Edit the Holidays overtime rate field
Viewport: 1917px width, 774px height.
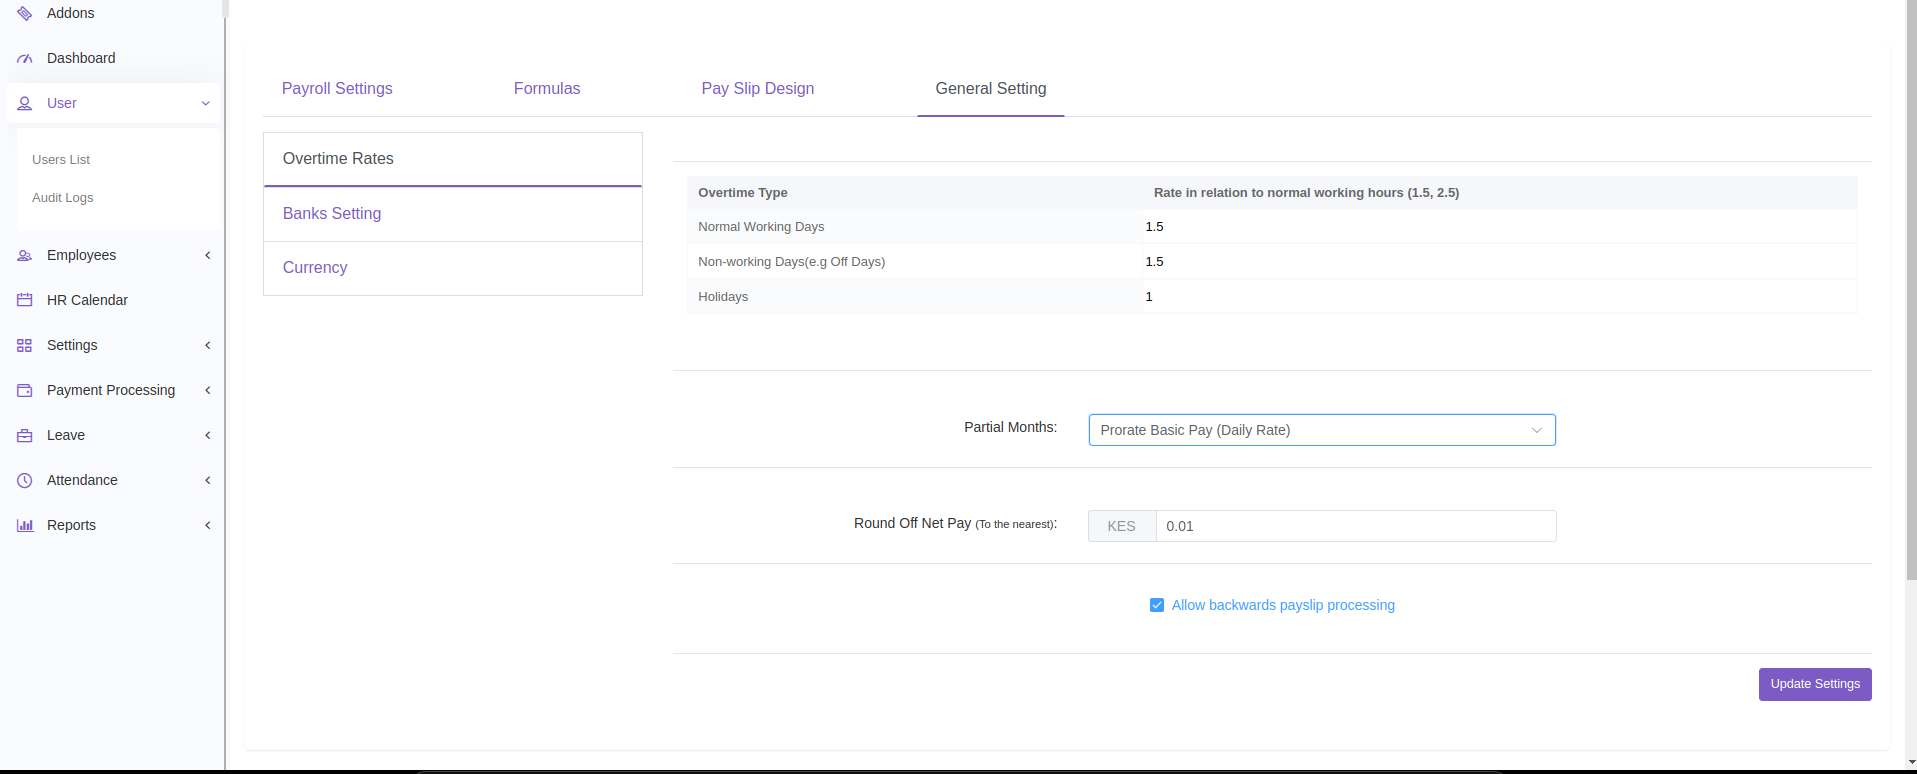[1498, 297]
